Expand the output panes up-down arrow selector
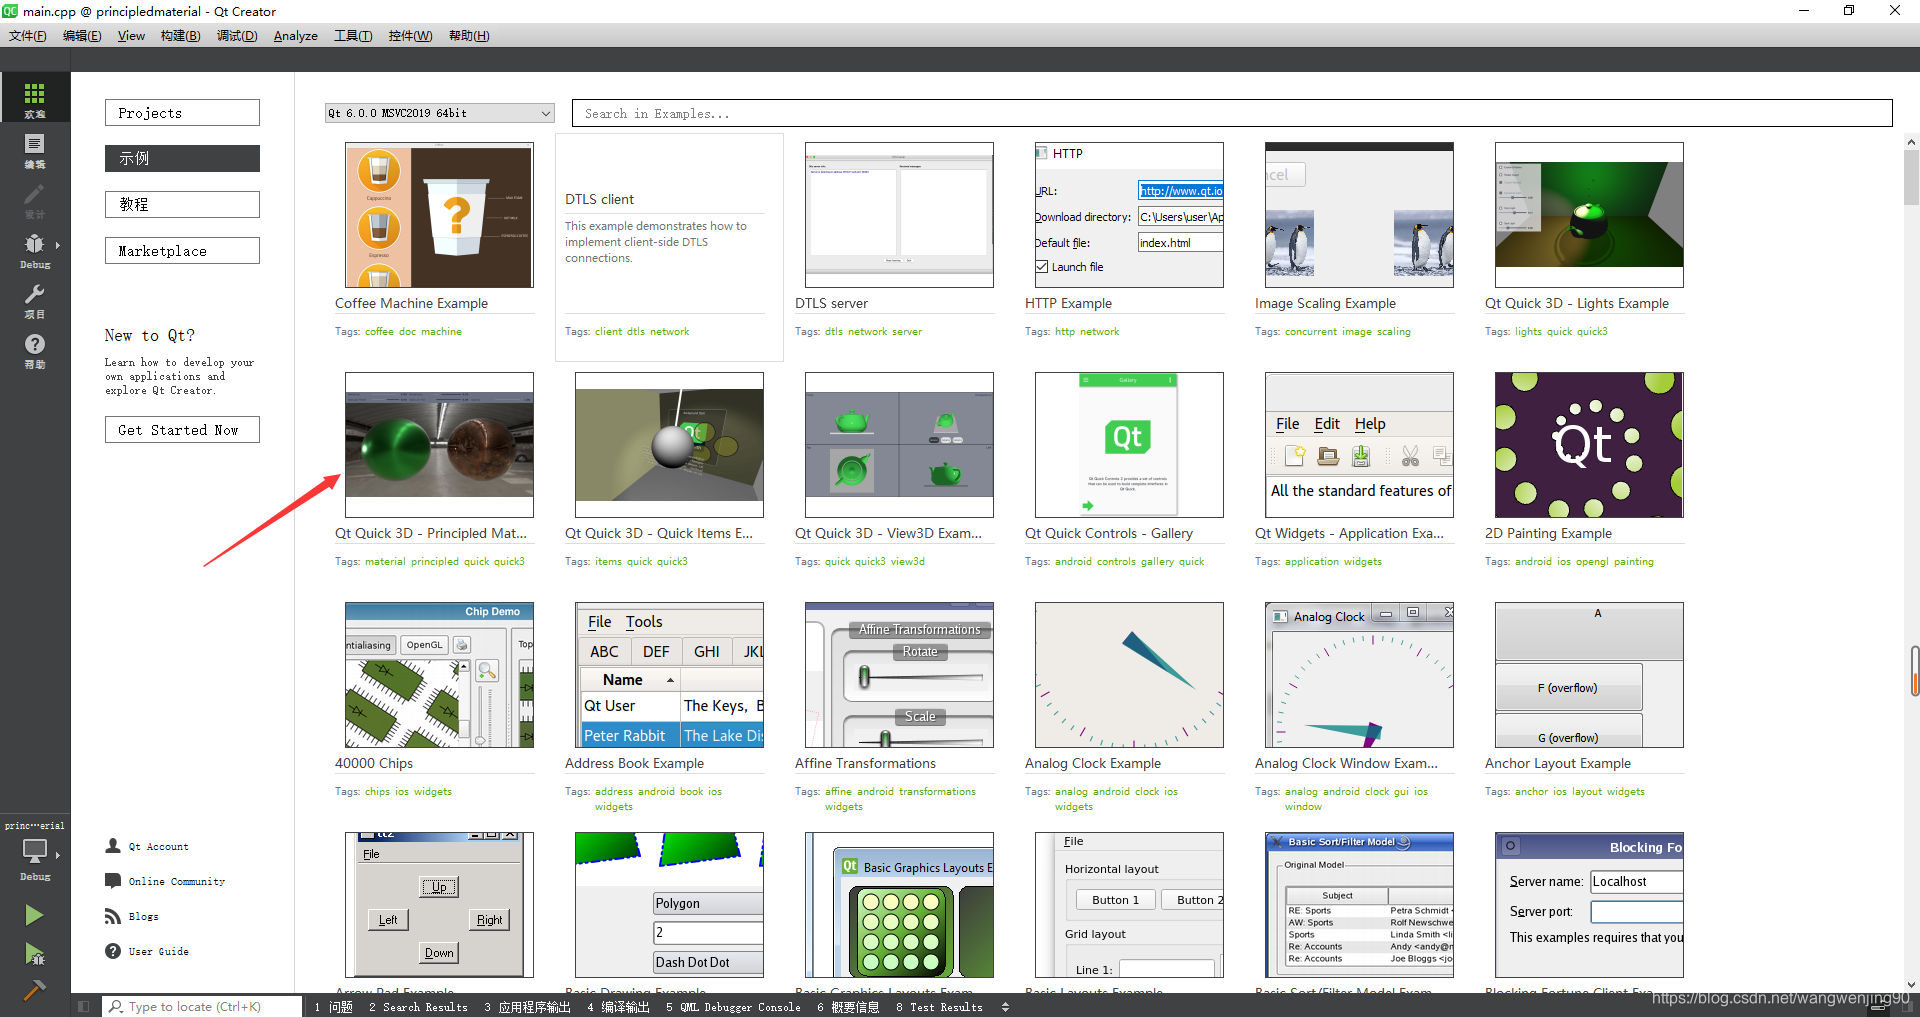The height and width of the screenshot is (1017, 1920). pos(1005,1007)
